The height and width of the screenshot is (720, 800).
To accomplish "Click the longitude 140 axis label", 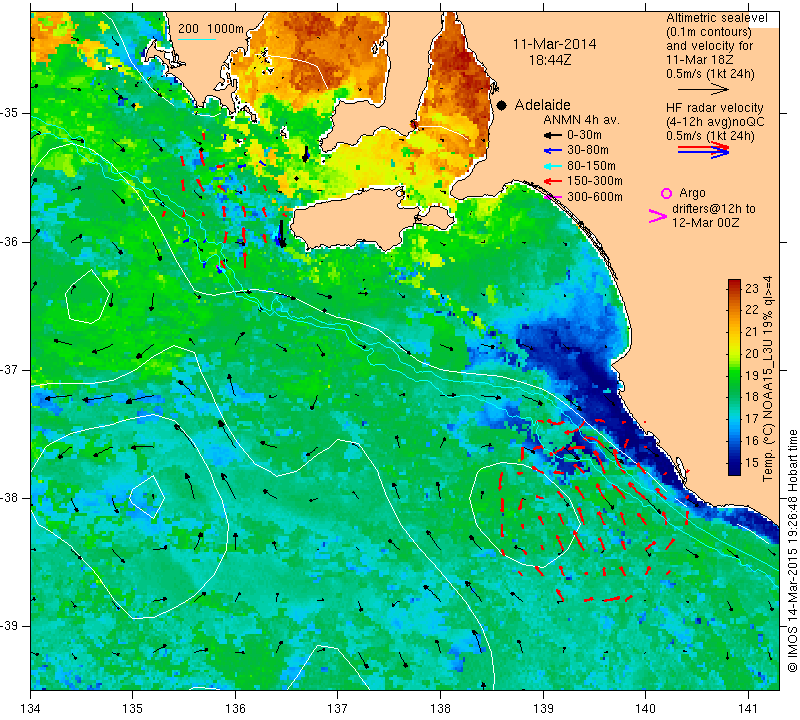I will pos(645,709).
